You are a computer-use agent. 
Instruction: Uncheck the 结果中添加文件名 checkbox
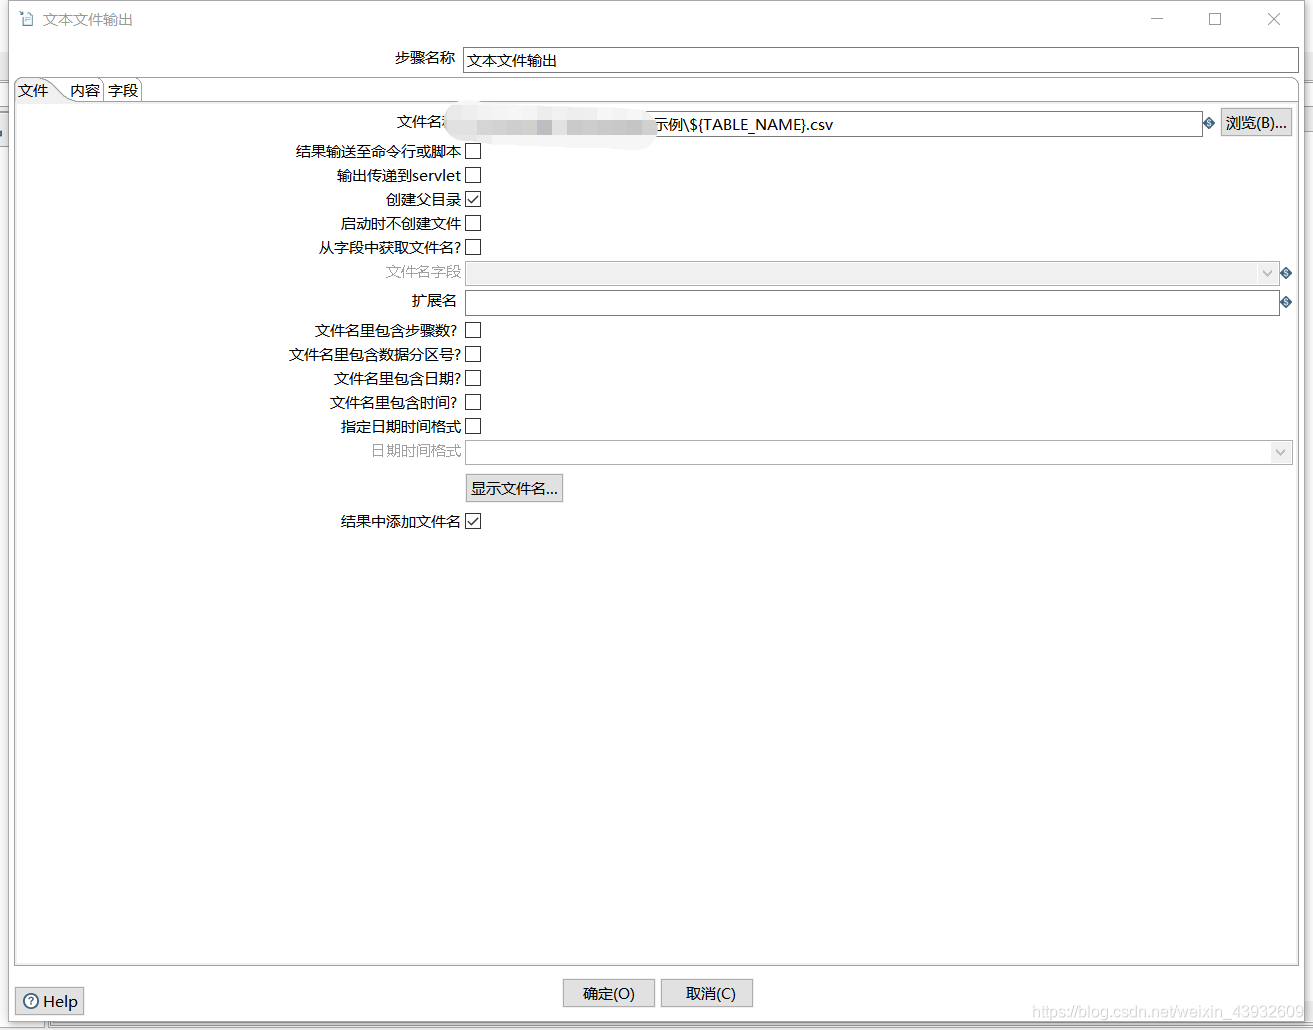point(473,521)
